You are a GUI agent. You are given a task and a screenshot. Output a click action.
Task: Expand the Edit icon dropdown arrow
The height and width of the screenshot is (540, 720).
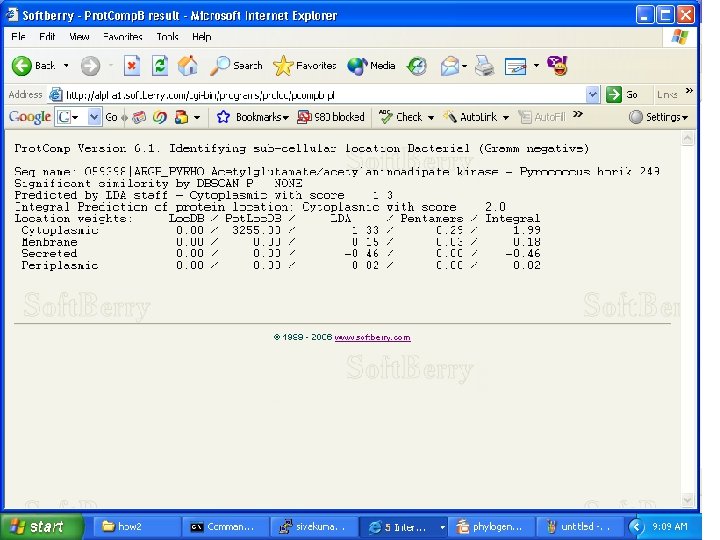[x=536, y=66]
